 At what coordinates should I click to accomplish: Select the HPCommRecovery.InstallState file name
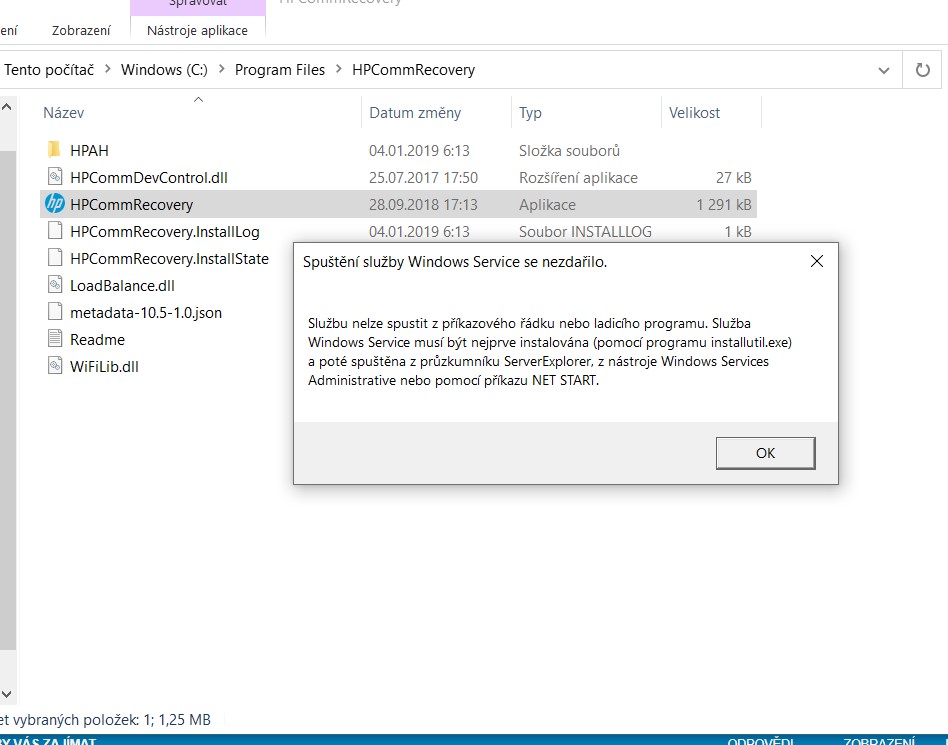[x=169, y=258]
